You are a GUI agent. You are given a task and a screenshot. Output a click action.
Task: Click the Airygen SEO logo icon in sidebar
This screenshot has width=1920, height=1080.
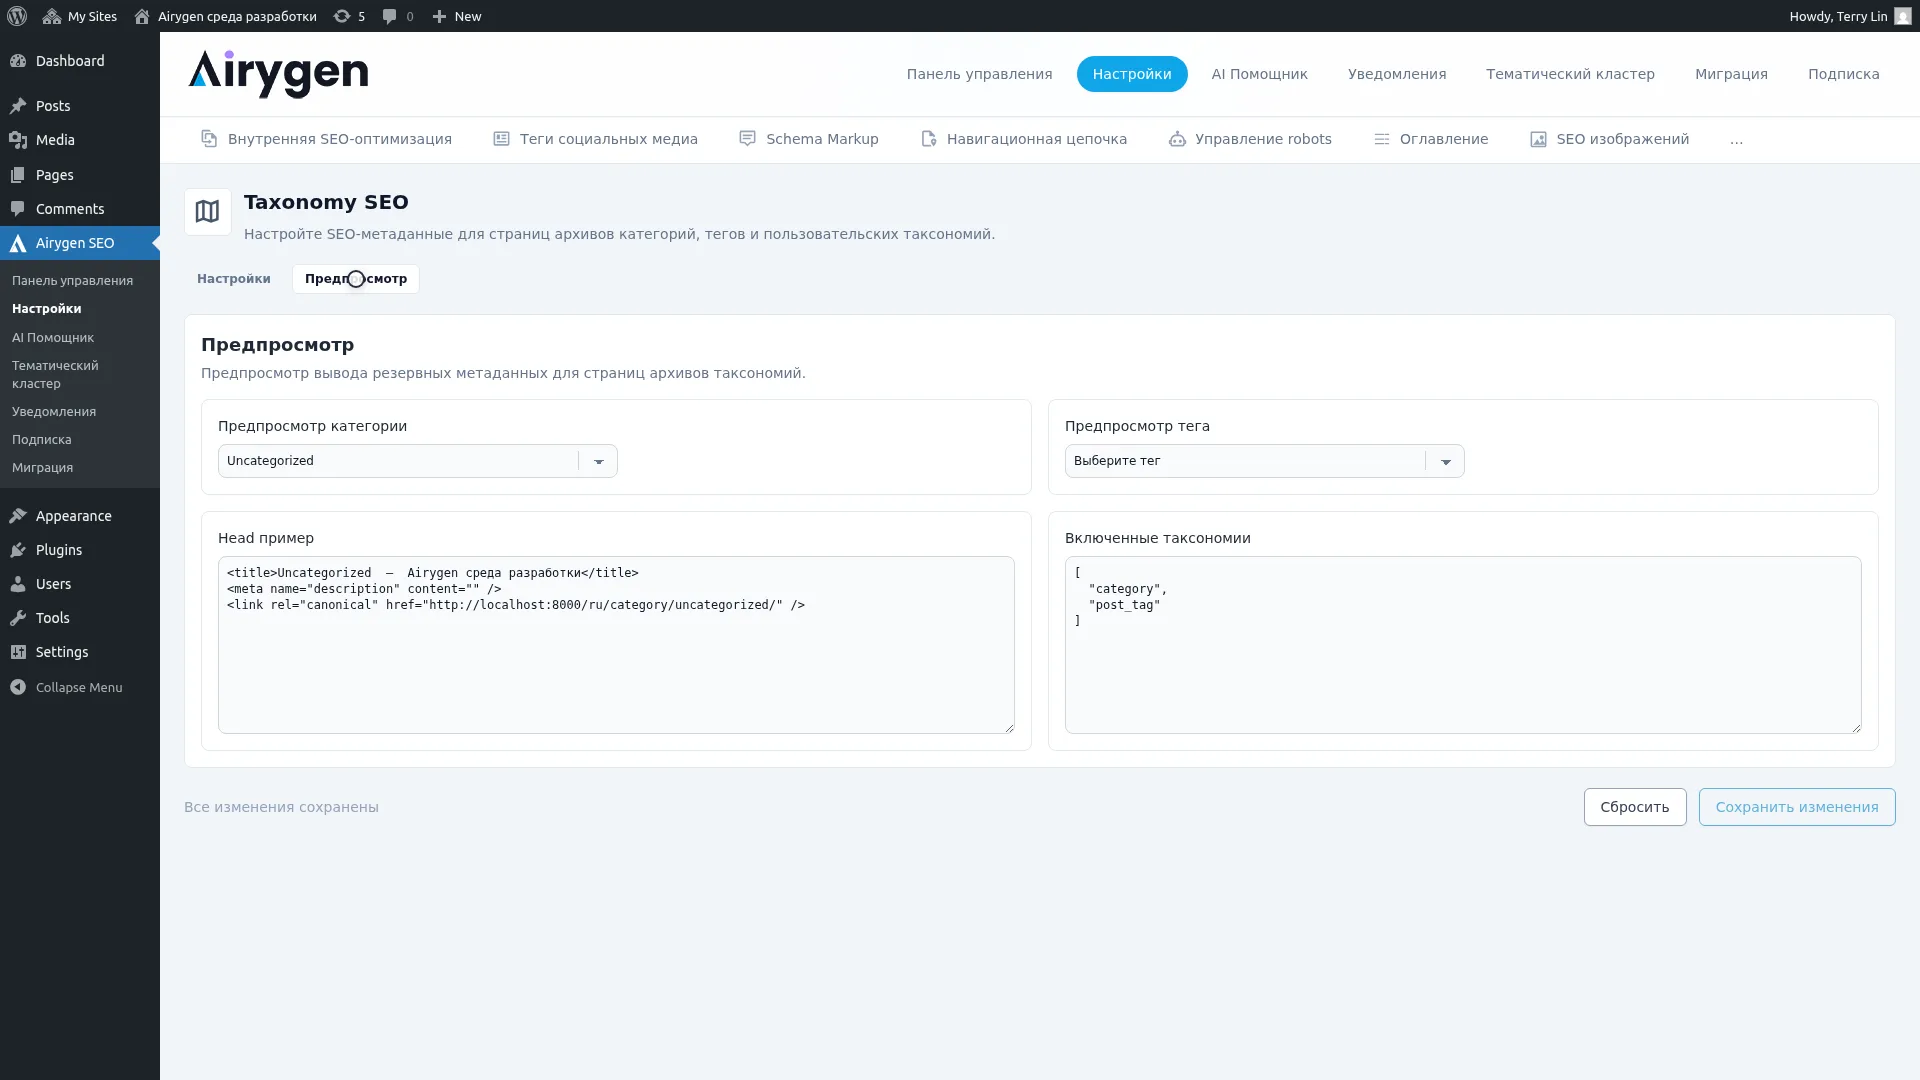click(x=18, y=243)
